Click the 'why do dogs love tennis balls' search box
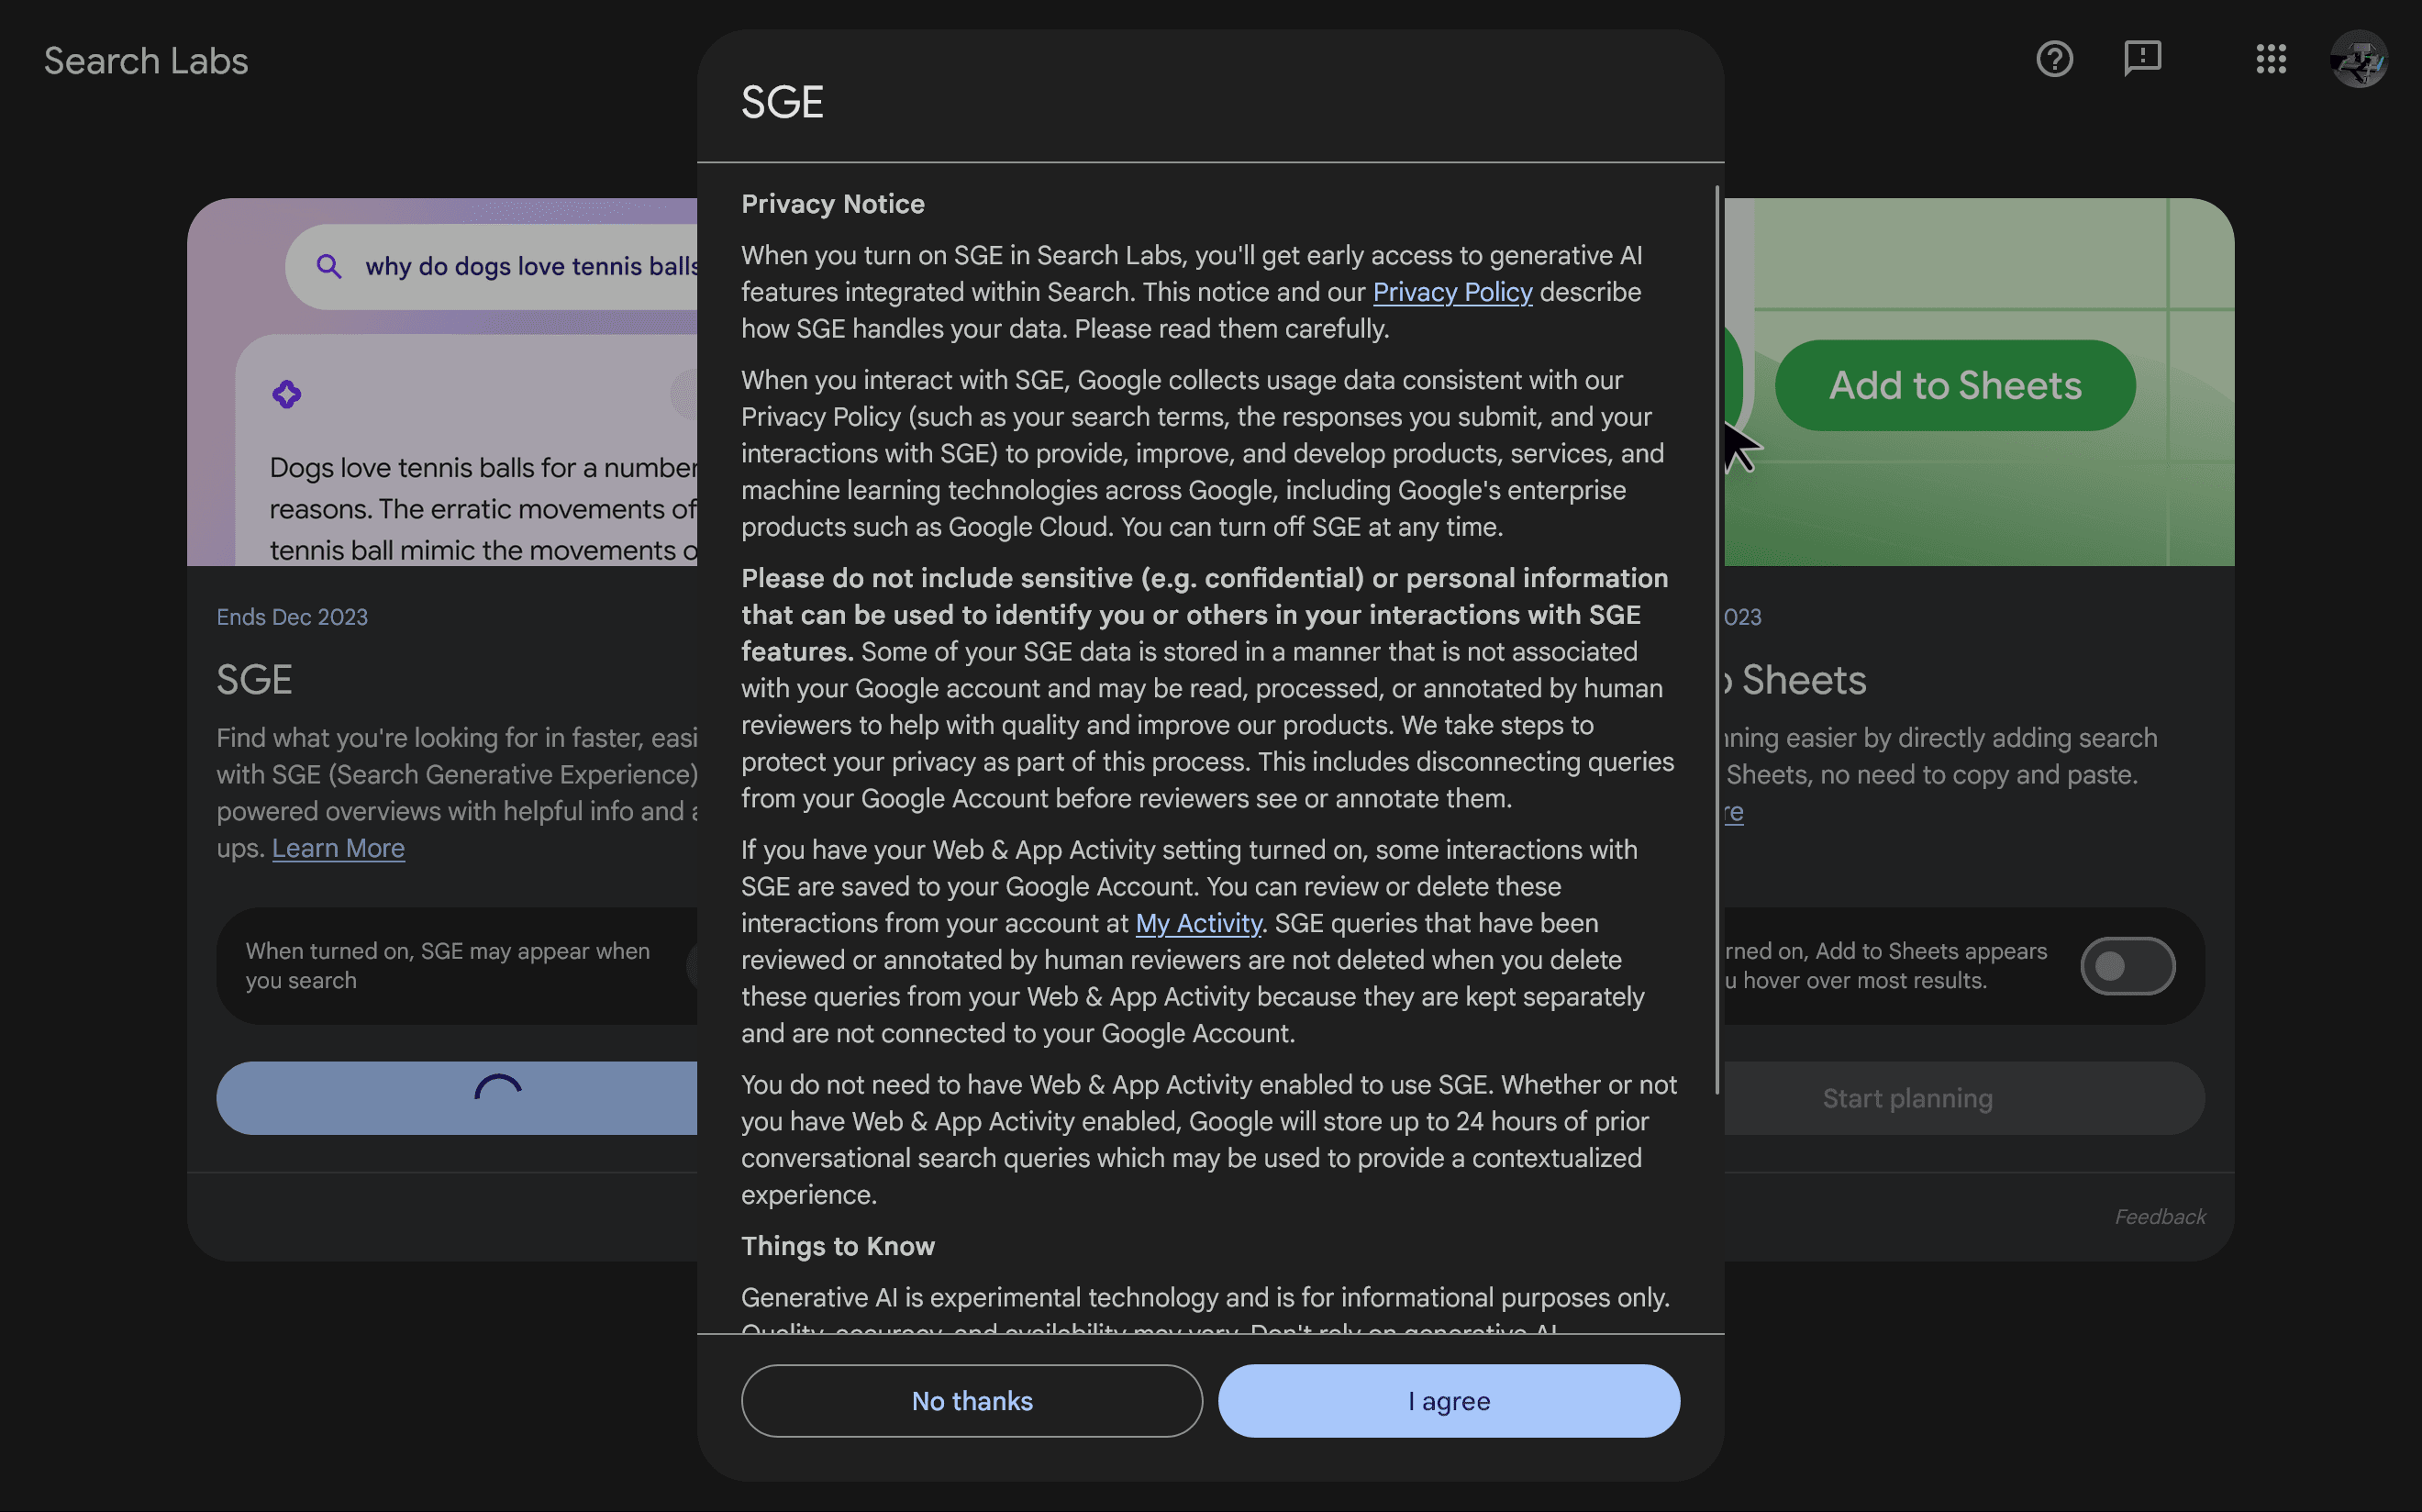Image resolution: width=2422 pixels, height=1512 pixels. tap(491, 266)
